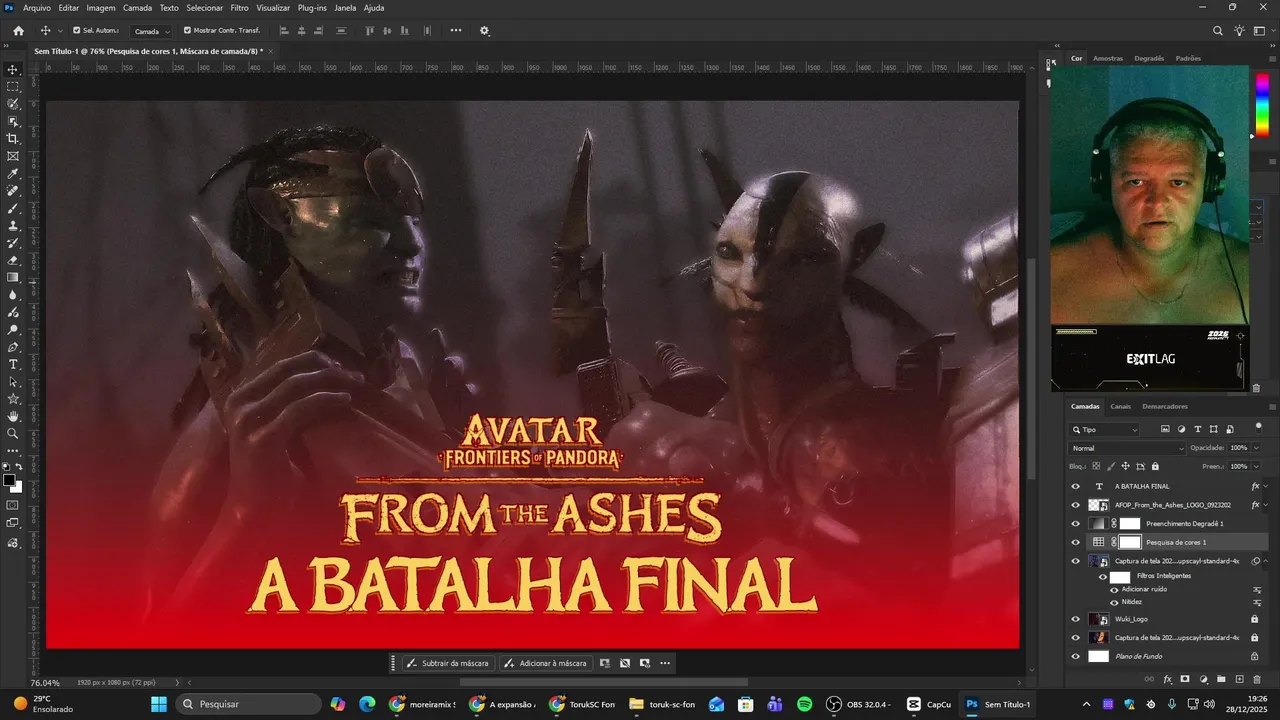This screenshot has width=1280, height=720.
Task: Open the Opacidade value dropdown arrow
Action: click(1256, 448)
